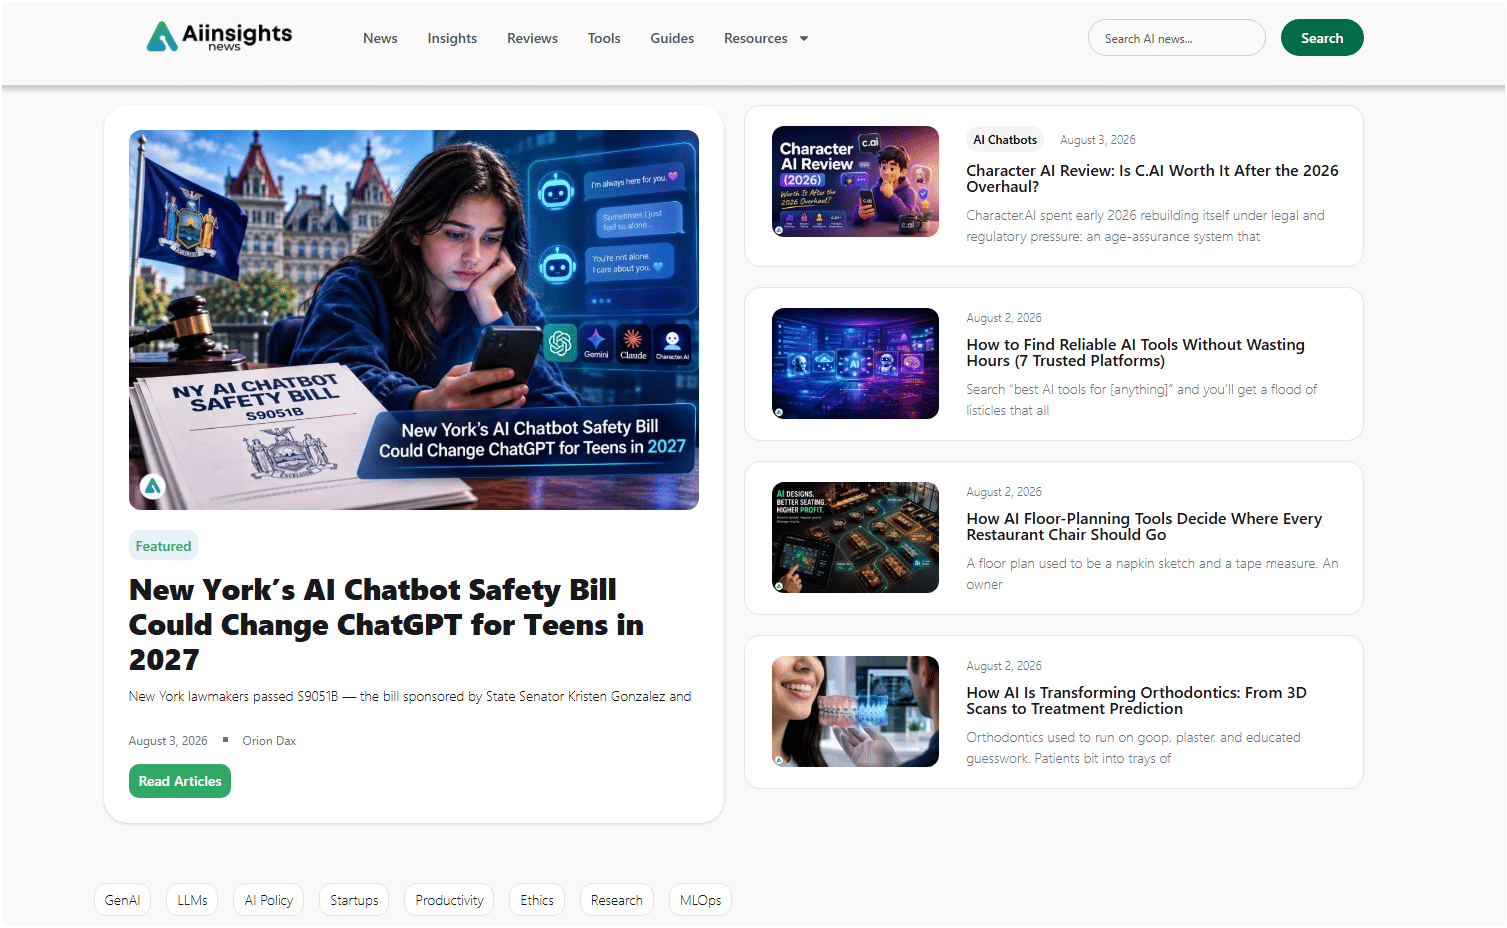This screenshot has height=928, width=1507.
Task: Open the orthodontics article thumbnail
Action: (855, 711)
